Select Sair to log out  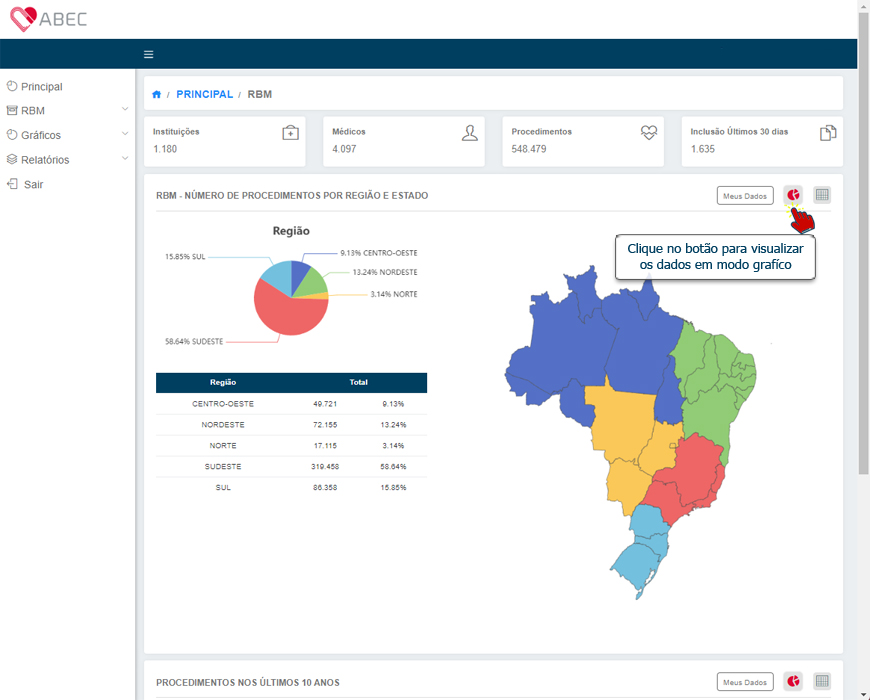point(33,184)
